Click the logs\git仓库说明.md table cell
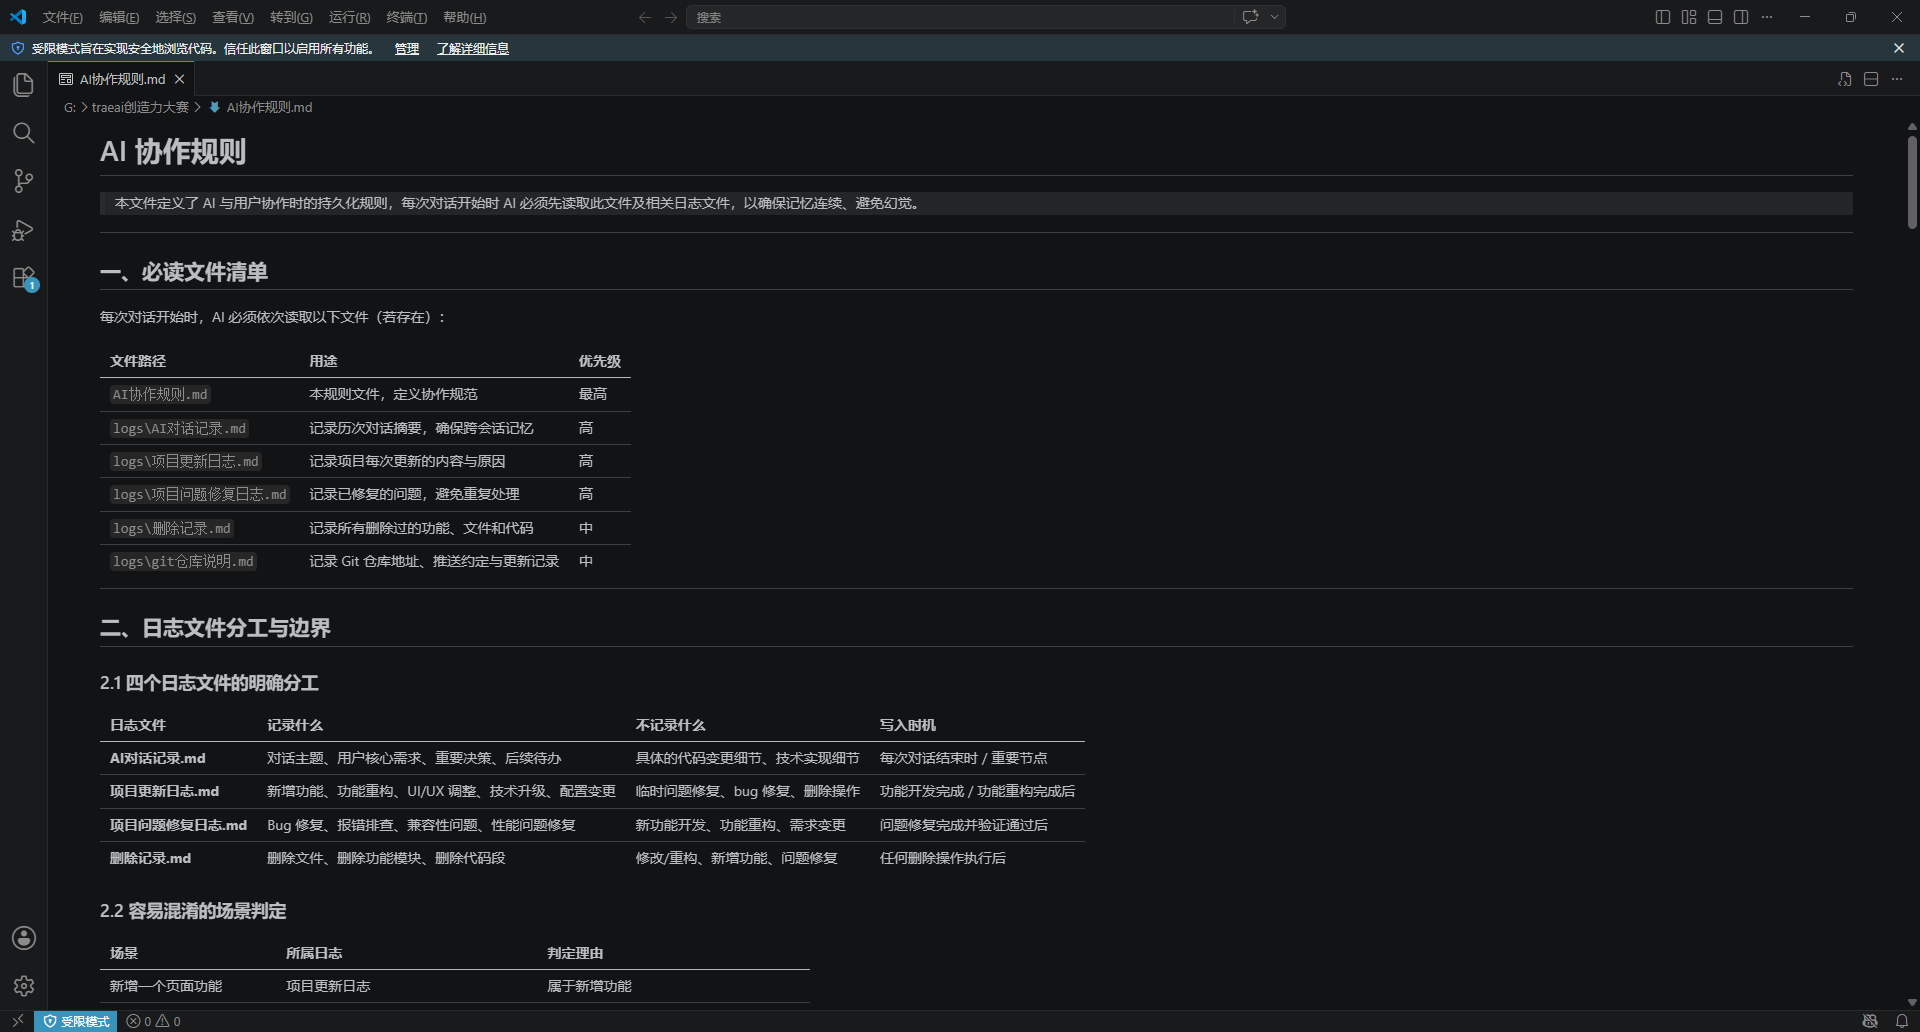Image resolution: width=1920 pixels, height=1032 pixels. coord(183,562)
